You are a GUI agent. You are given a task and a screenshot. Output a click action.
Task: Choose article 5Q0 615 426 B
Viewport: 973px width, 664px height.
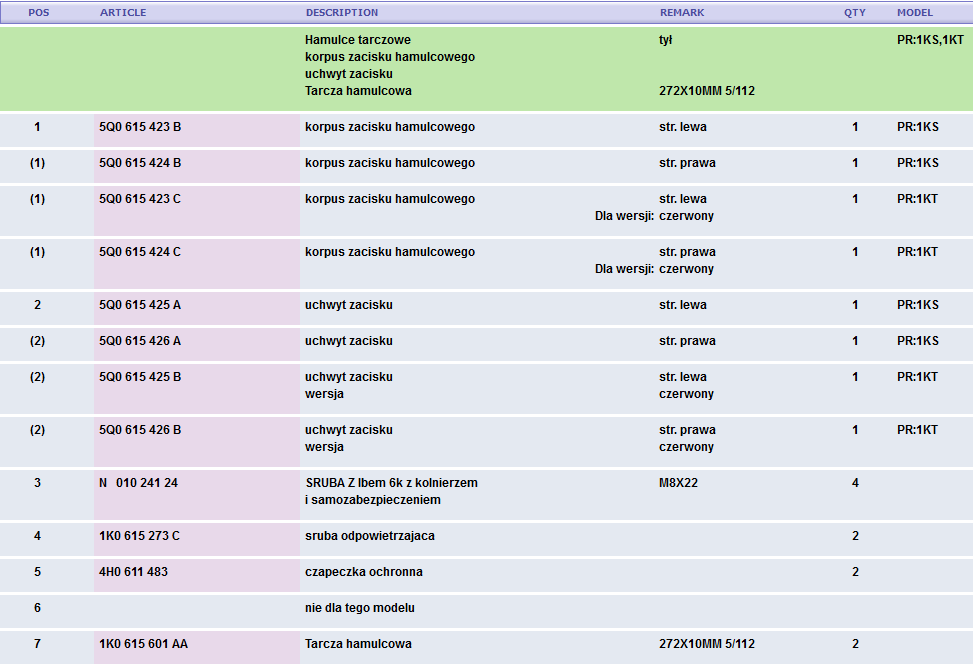click(140, 430)
